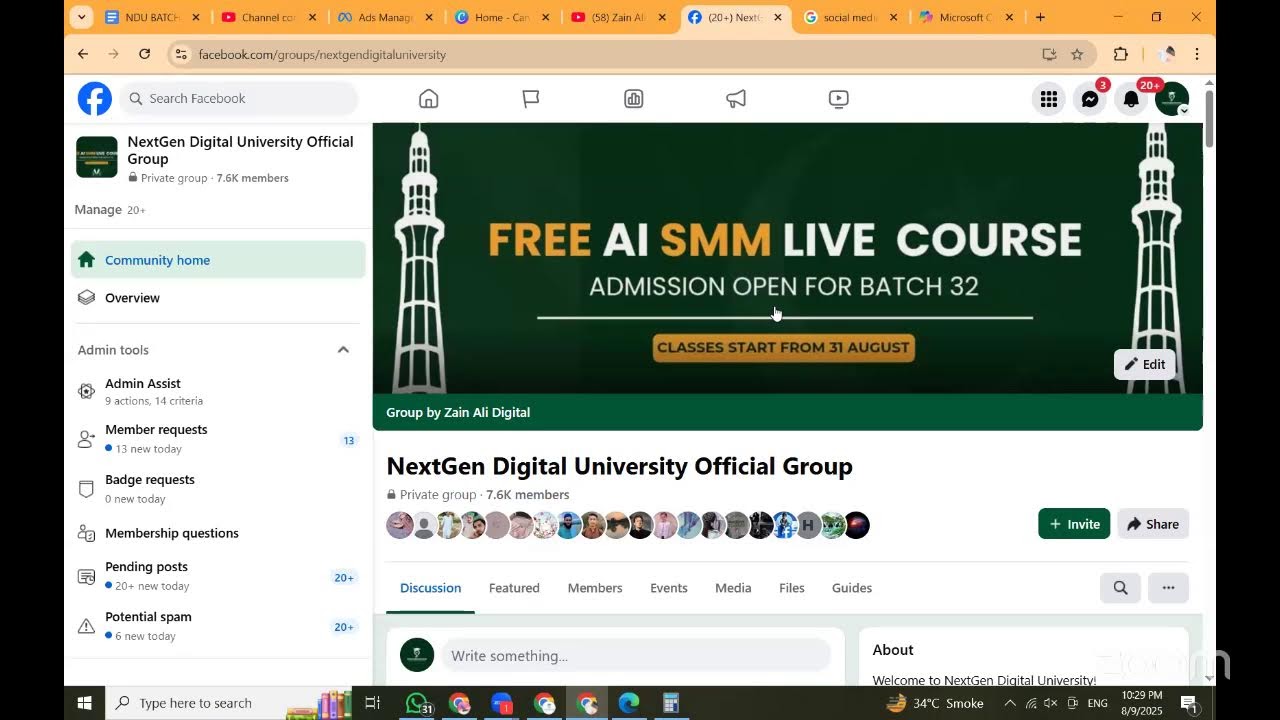Open the browser extensions puzzle icon

click(1120, 54)
